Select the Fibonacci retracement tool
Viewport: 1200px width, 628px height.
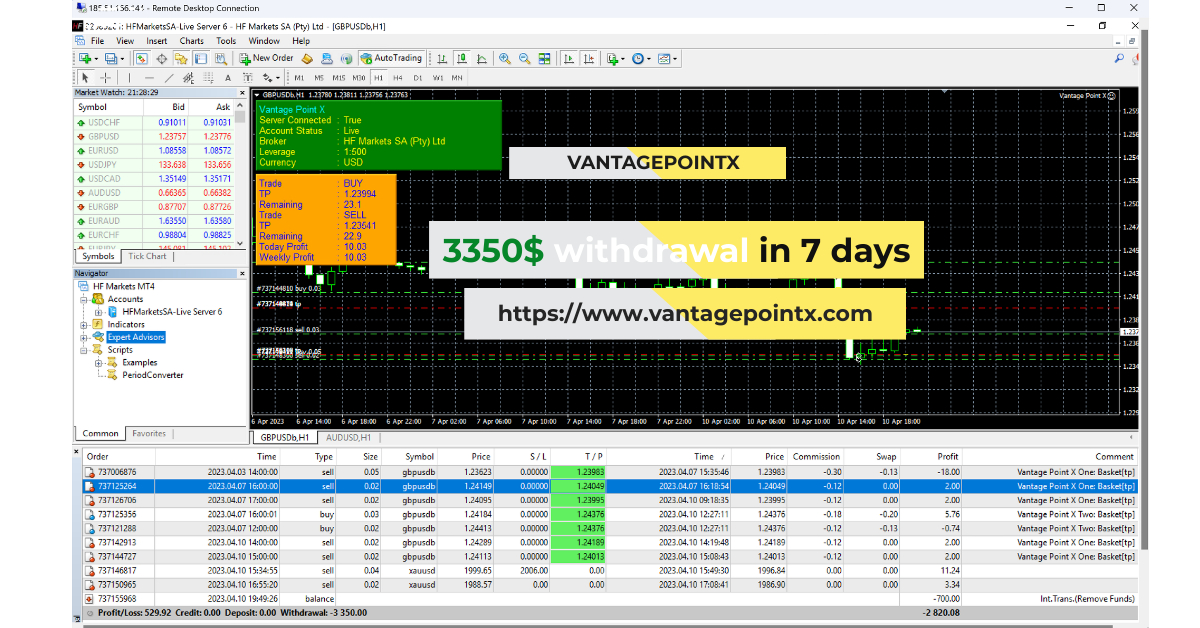(x=208, y=77)
